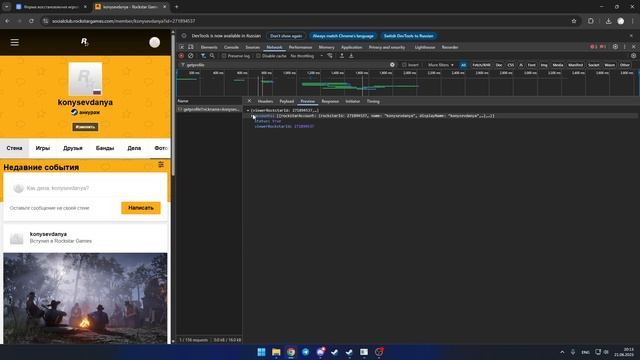Click the Изменить button under profile name

85,127
